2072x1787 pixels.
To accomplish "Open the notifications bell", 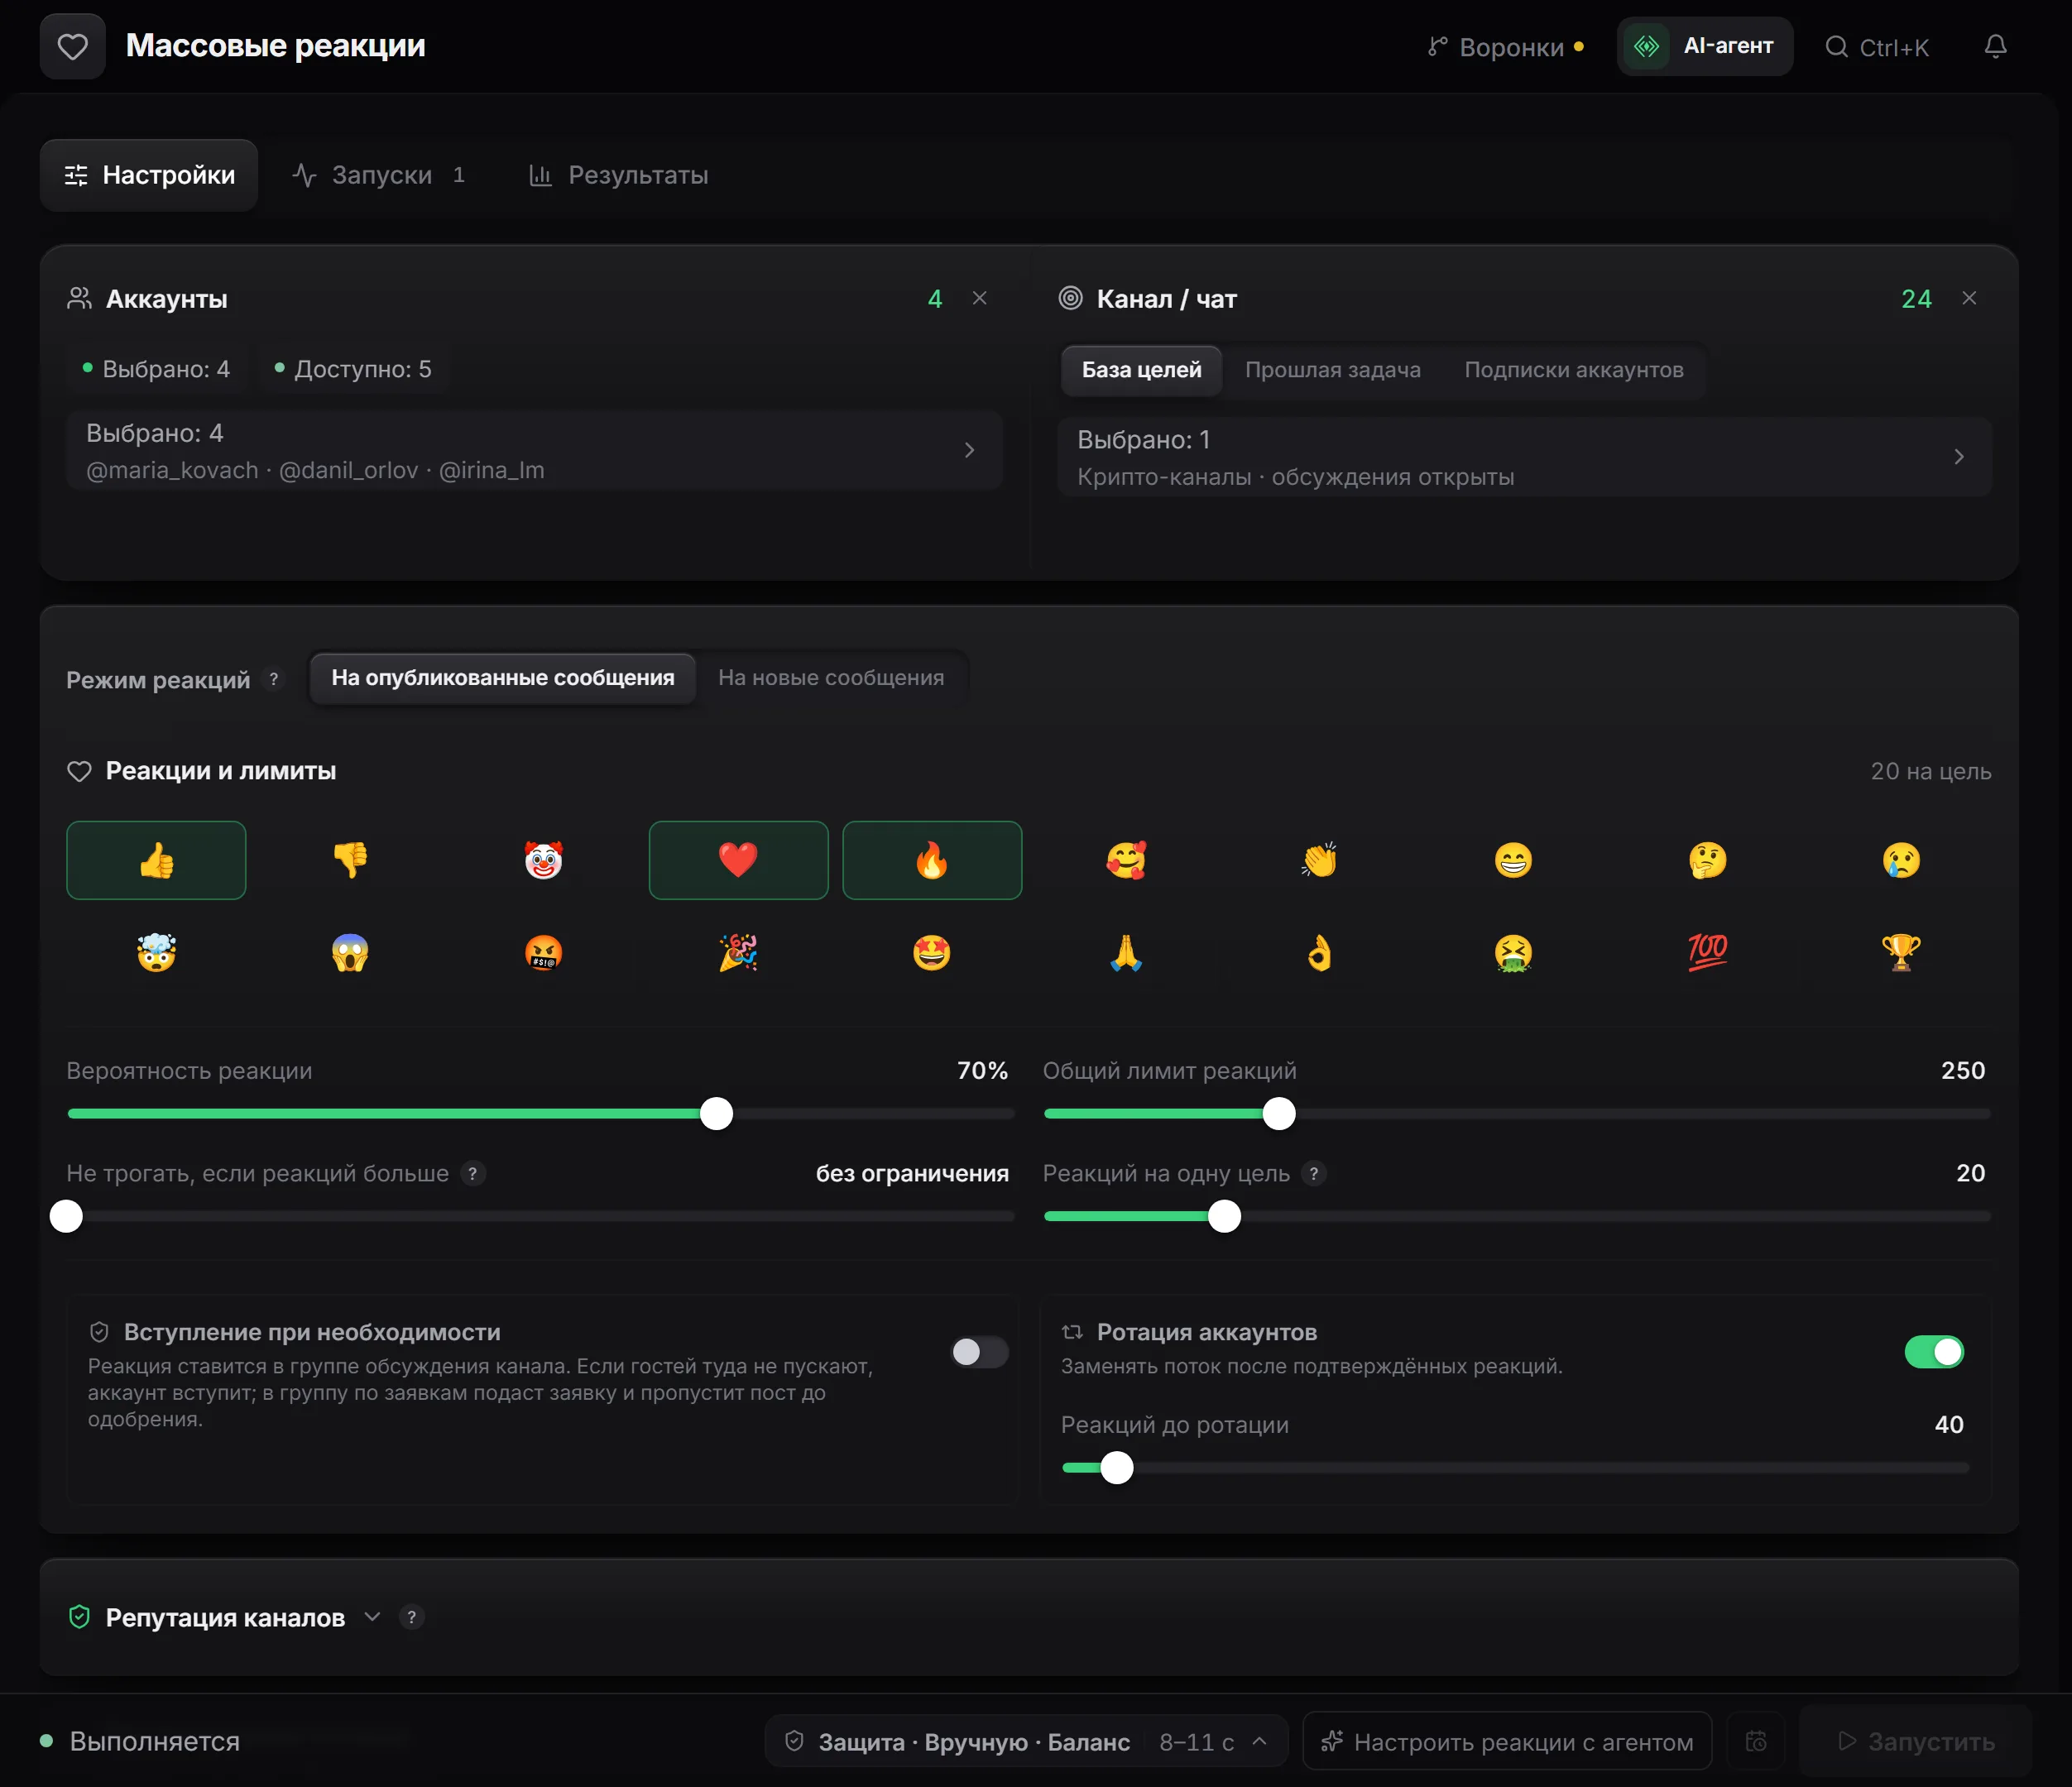I will coord(1995,46).
